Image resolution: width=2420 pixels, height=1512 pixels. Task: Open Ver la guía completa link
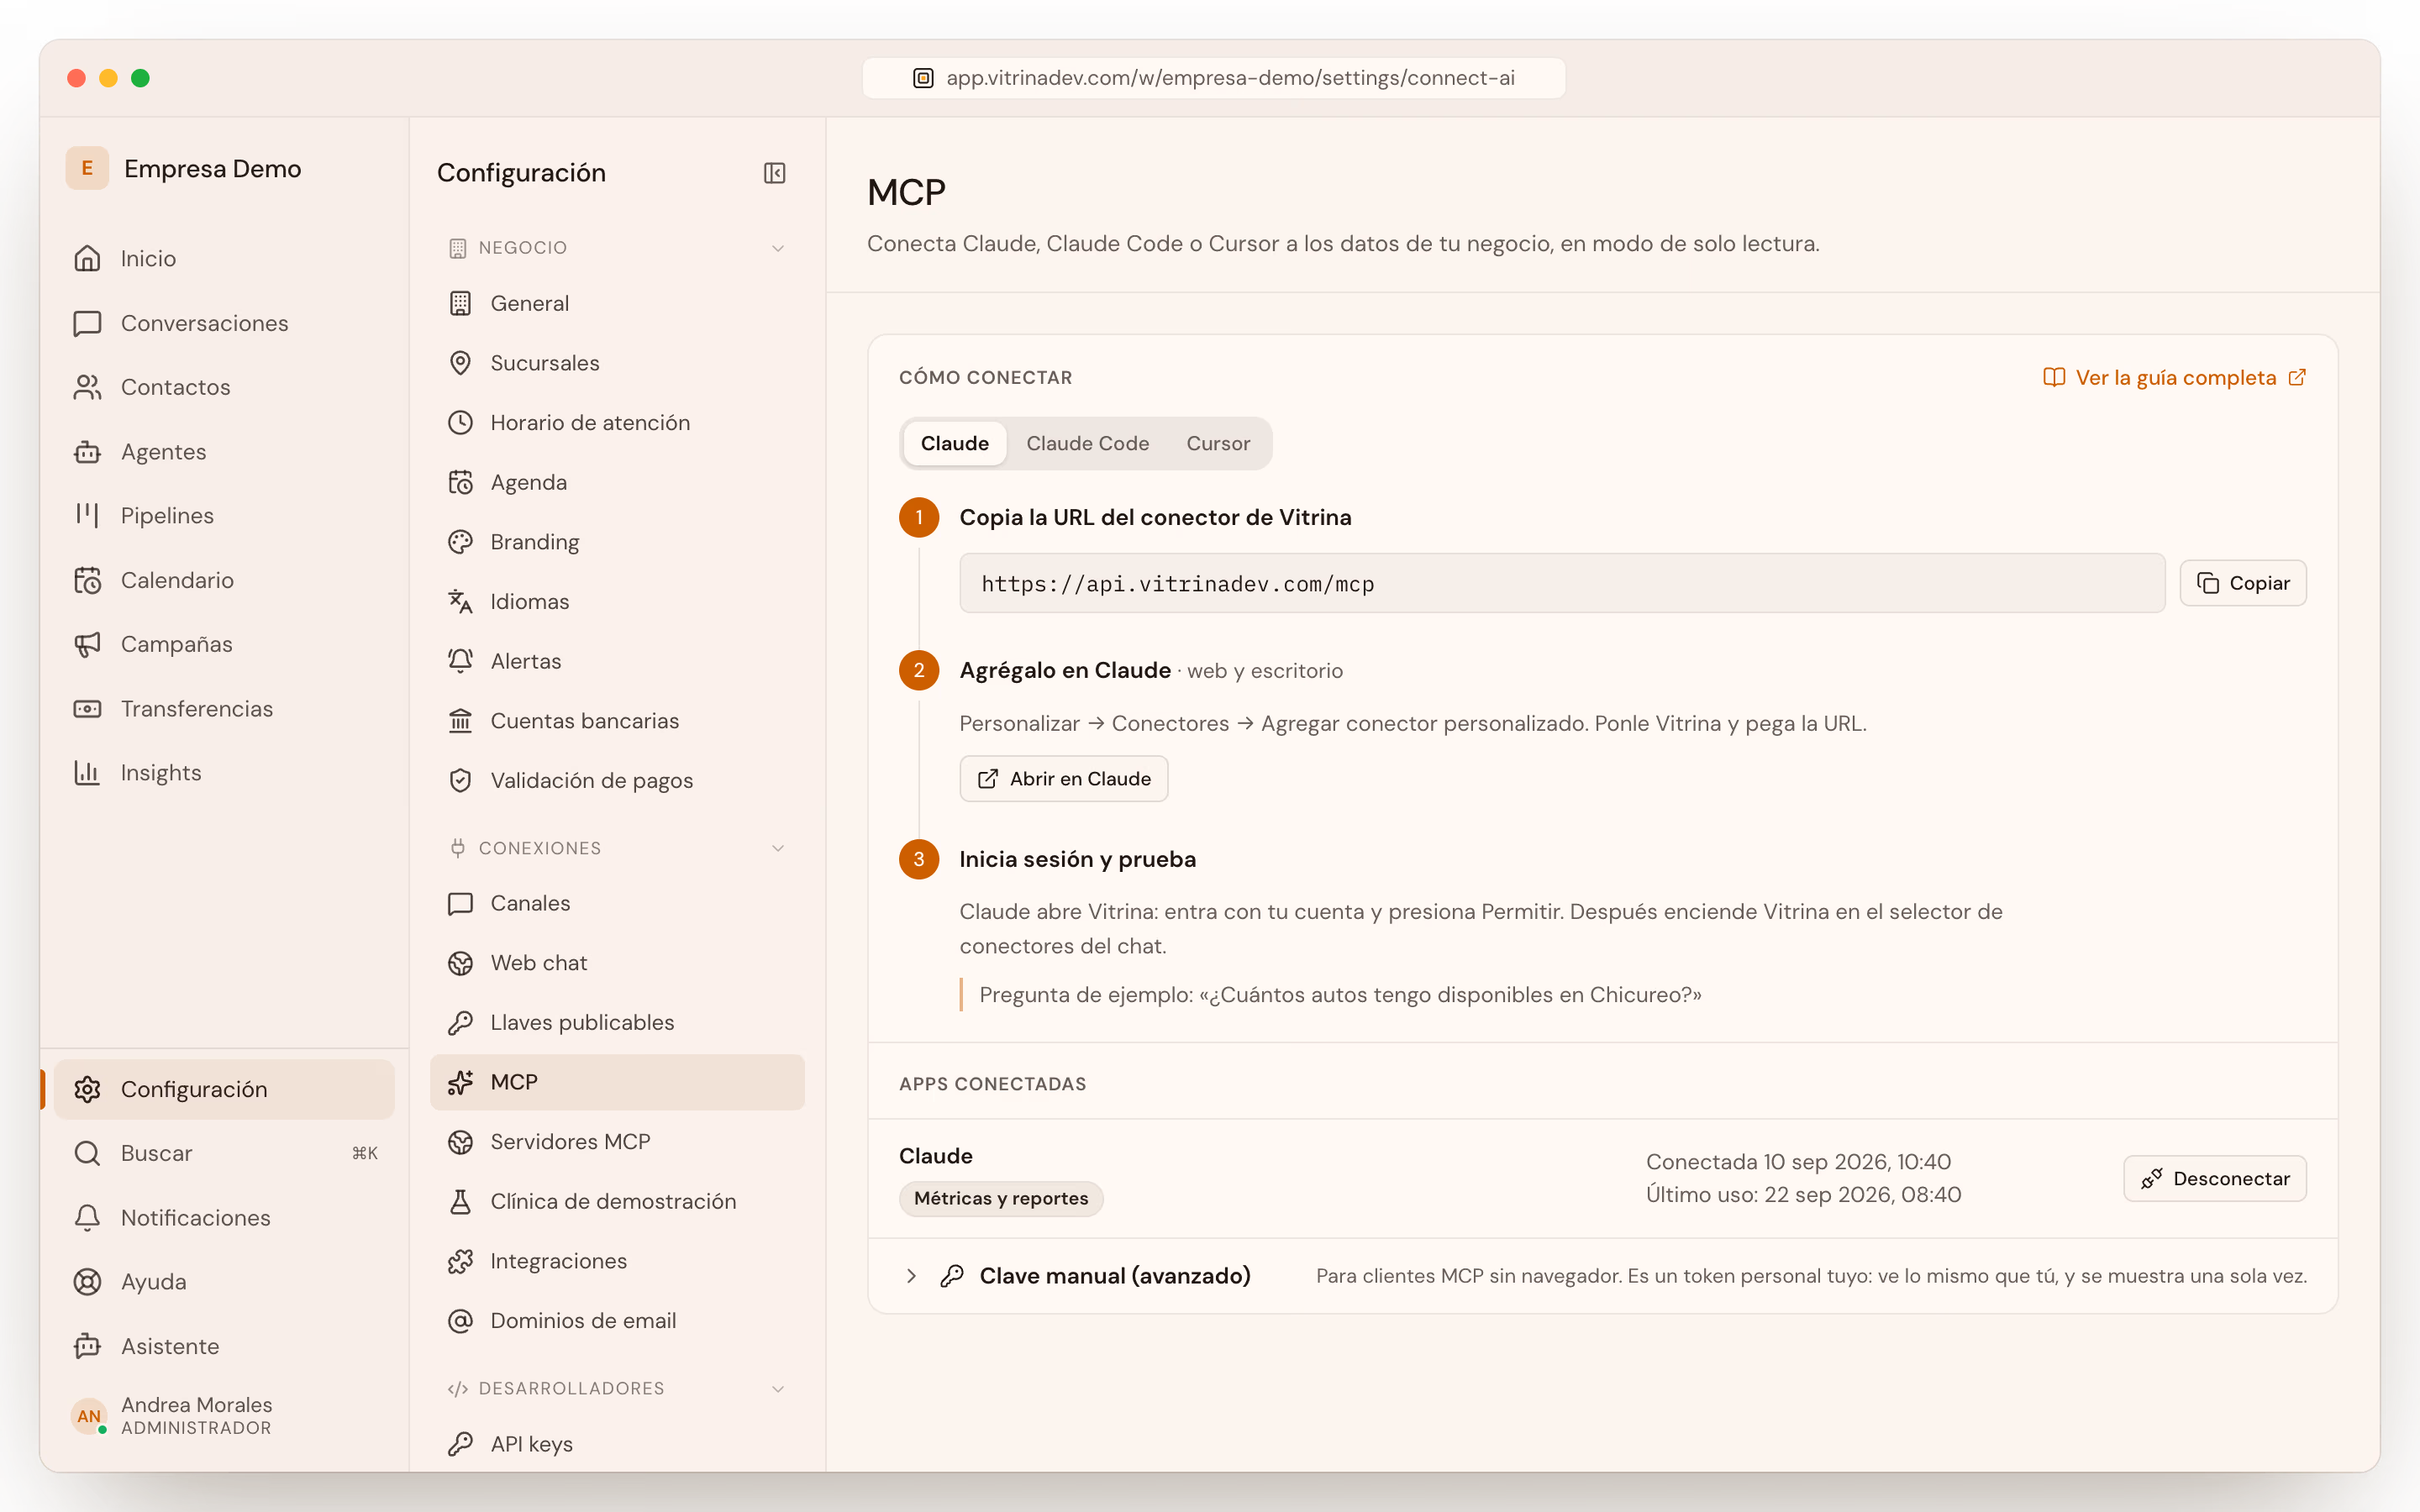click(x=2174, y=378)
